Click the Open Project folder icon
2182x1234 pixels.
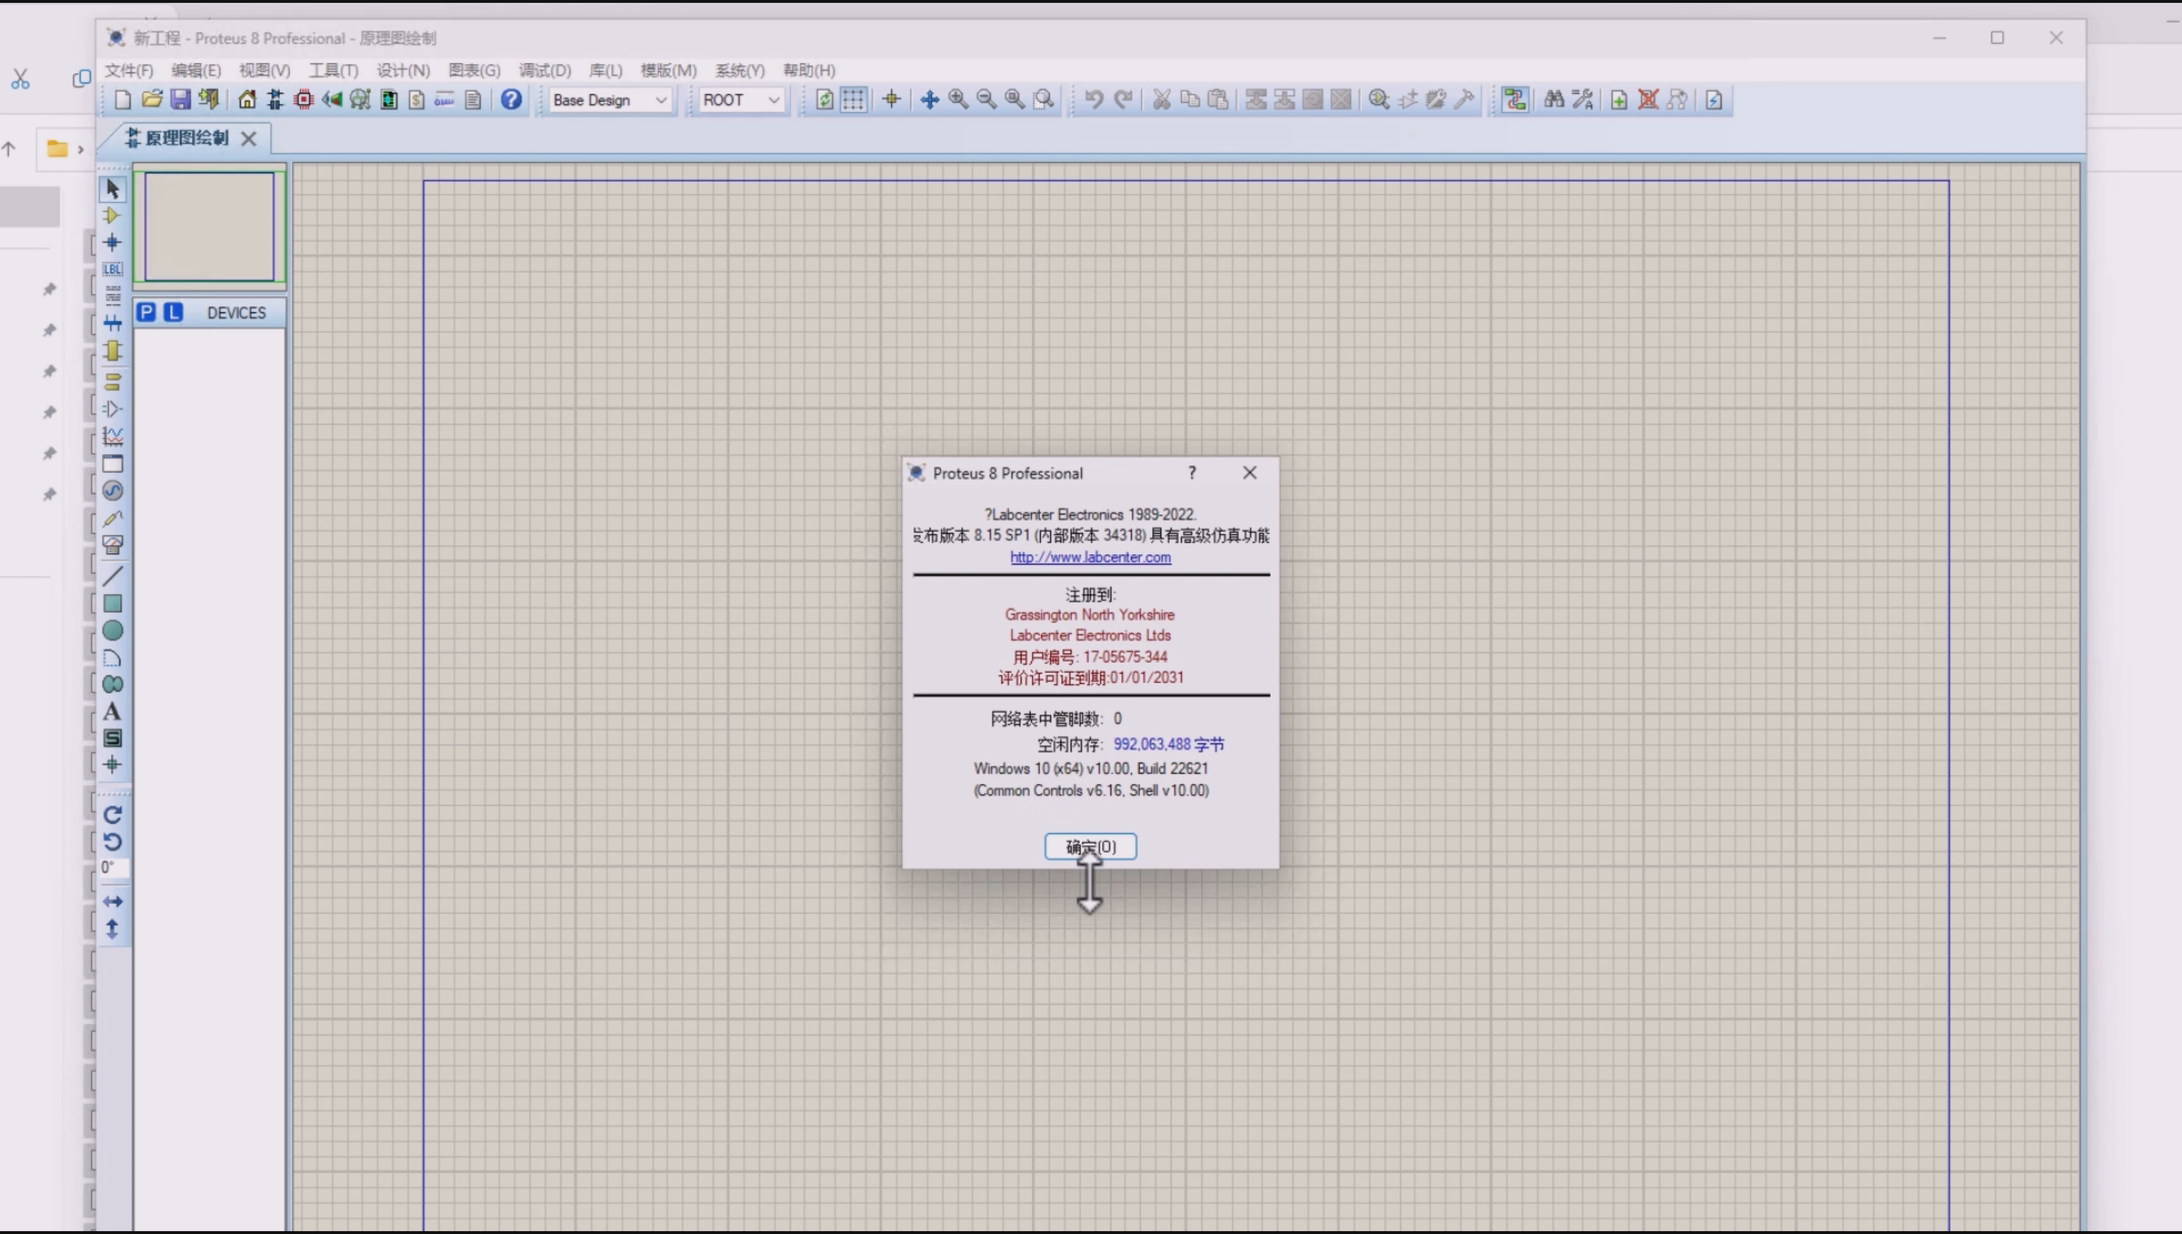coord(151,99)
